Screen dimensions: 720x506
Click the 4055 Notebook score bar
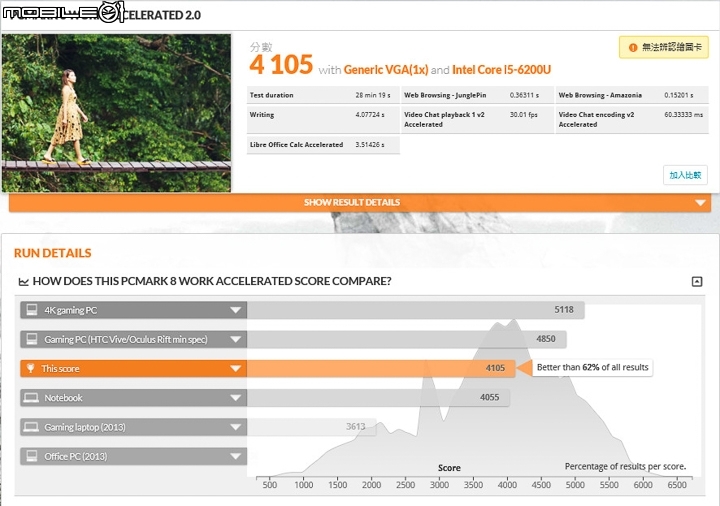[x=378, y=398]
